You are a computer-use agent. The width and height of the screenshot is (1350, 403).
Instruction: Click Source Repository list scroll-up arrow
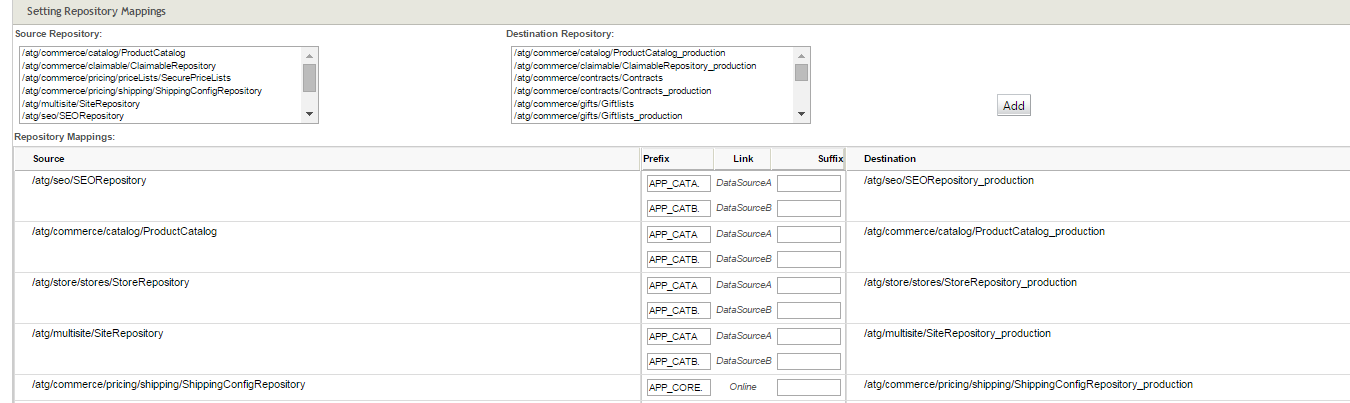click(x=310, y=56)
